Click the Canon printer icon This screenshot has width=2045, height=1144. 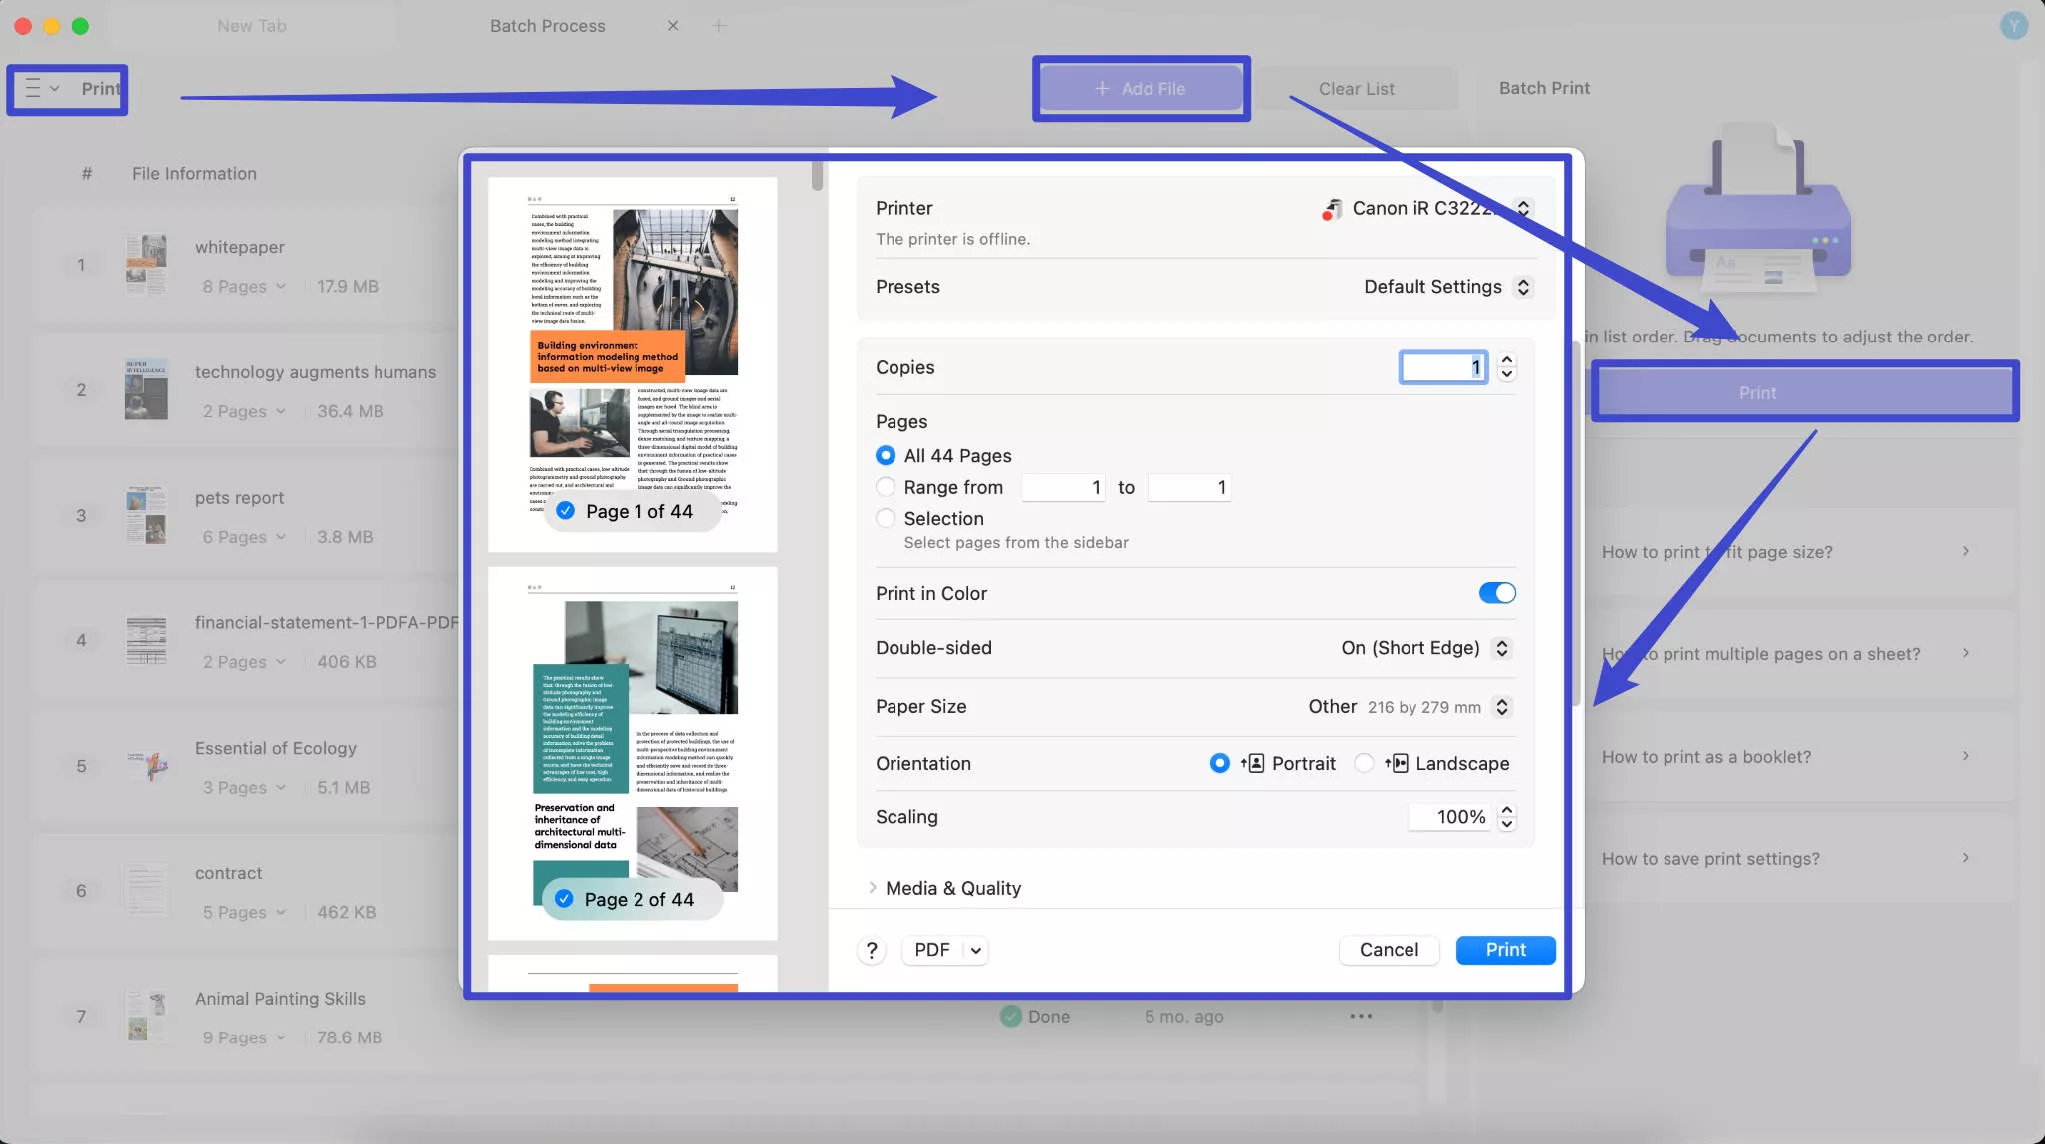click(x=1331, y=209)
